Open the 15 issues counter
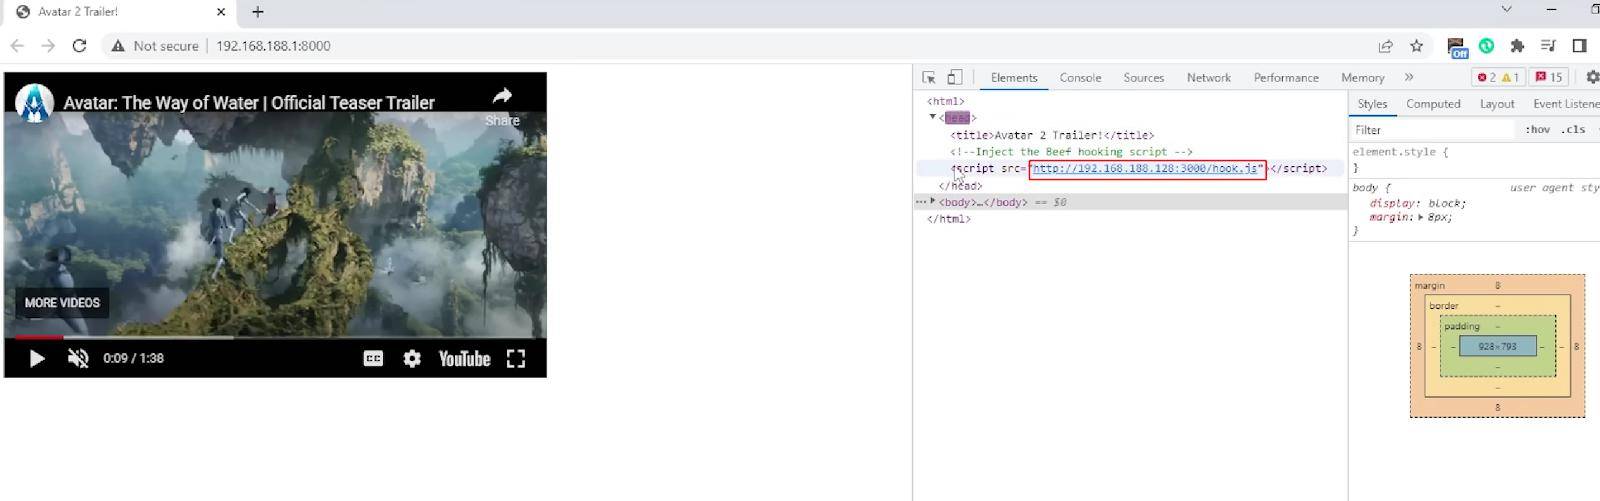Viewport: 1600px width, 501px height. 1549,77
